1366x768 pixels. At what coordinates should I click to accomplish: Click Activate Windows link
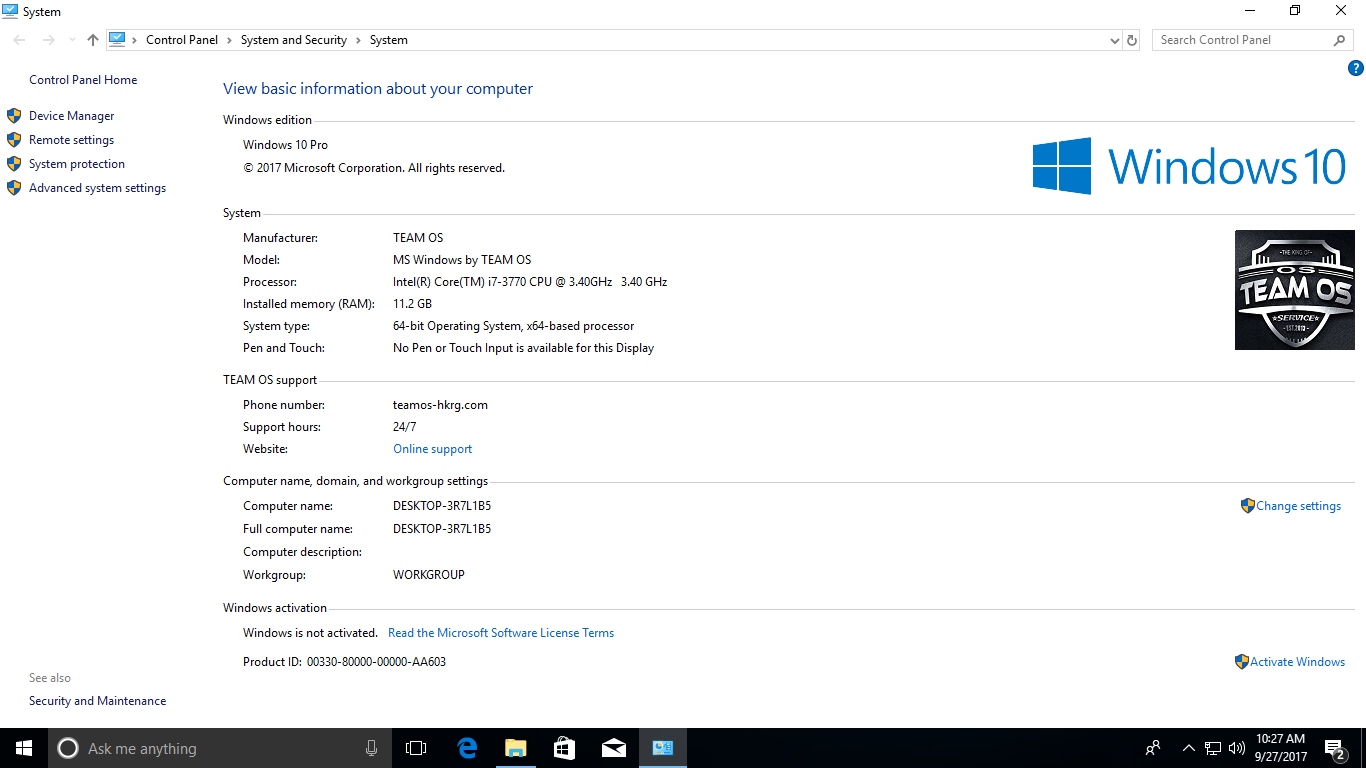coord(1297,662)
